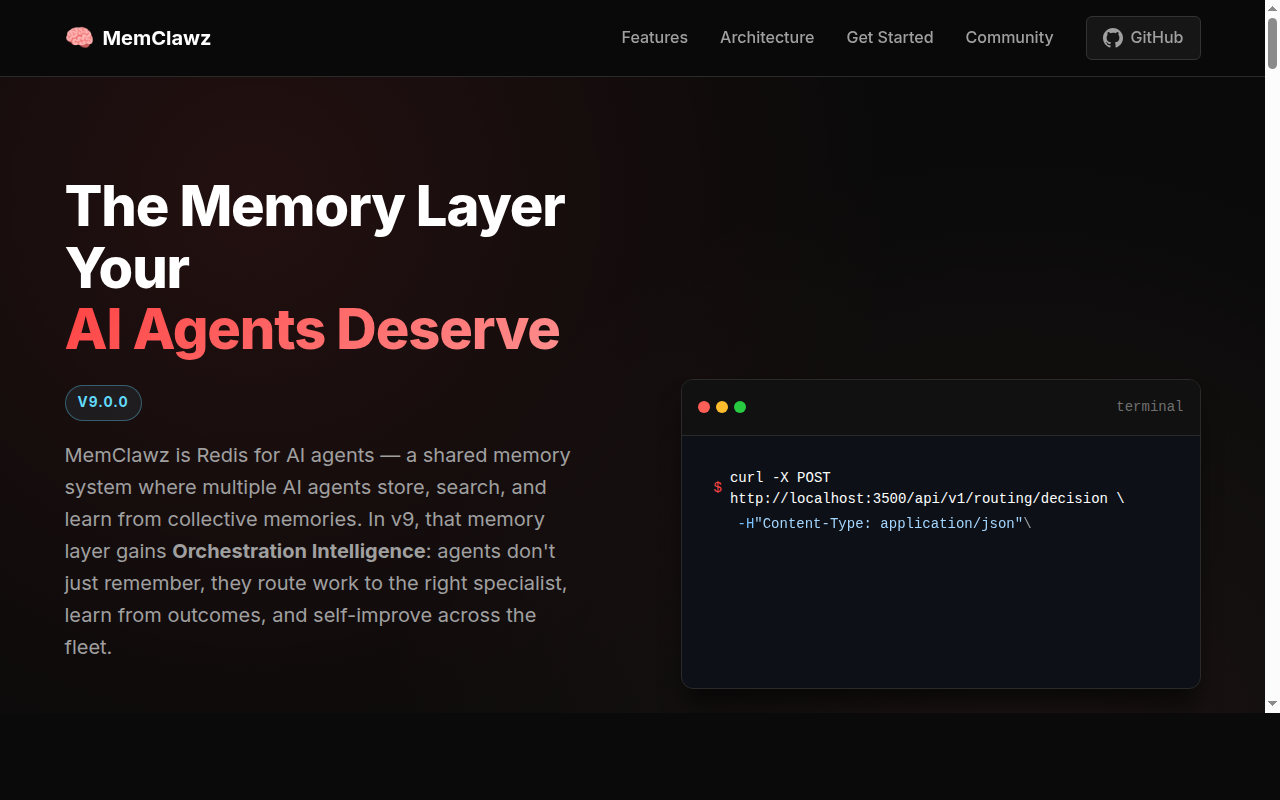Click the 'AI Agents Deserve' heading
This screenshot has width=1280, height=800.
coord(312,329)
